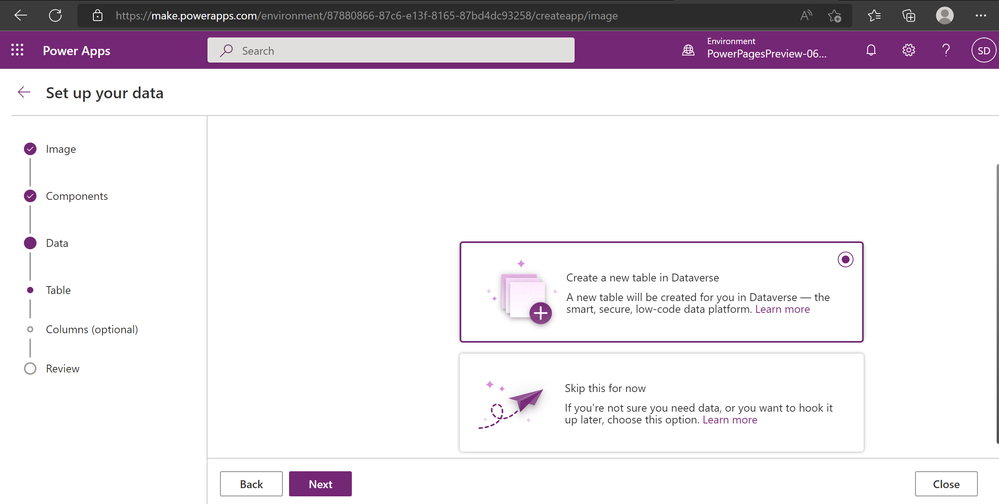Reload the page with refresh icon
The image size is (999, 504).
pos(55,15)
